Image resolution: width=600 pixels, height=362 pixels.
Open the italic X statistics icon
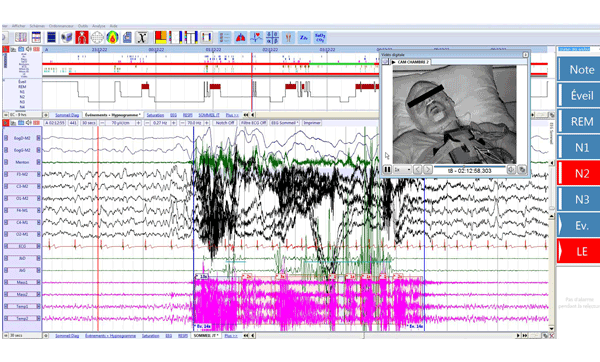pos(142,37)
